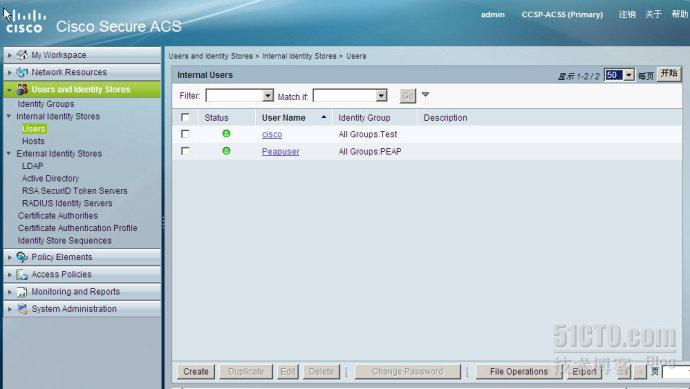This screenshot has height=389, width=690.
Task: Click the 注销 logout link
Action: pos(627,14)
